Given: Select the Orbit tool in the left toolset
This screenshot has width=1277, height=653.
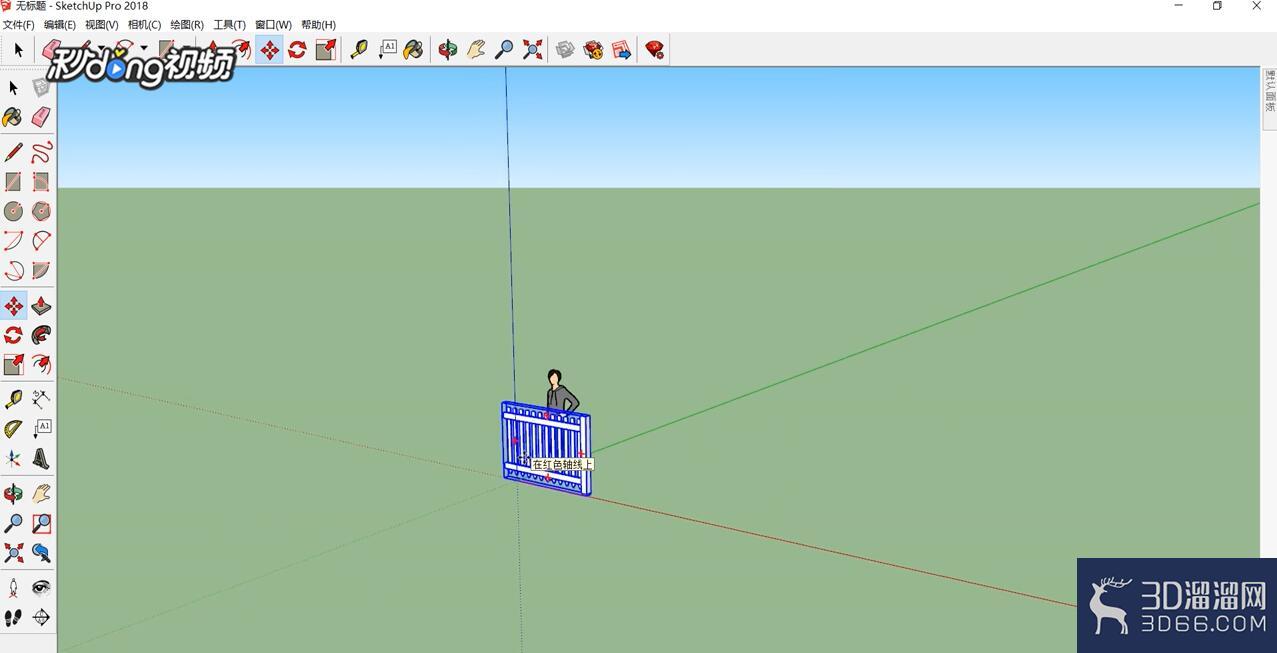Looking at the screenshot, I should (x=13, y=494).
